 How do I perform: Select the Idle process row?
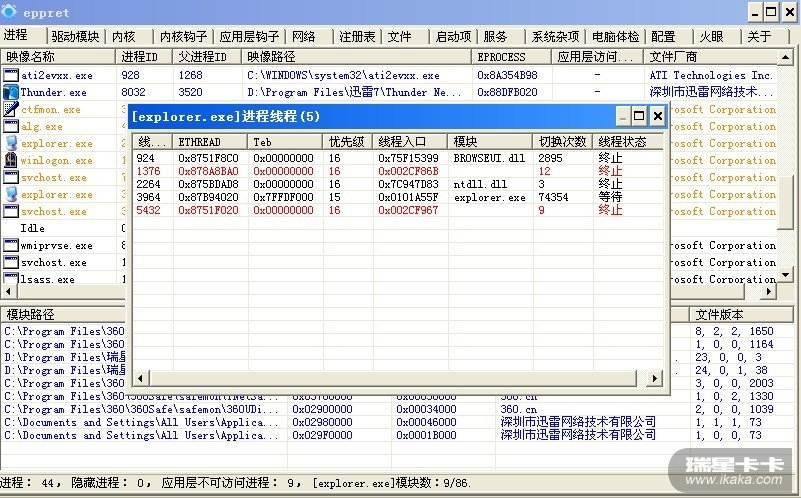click(33, 228)
